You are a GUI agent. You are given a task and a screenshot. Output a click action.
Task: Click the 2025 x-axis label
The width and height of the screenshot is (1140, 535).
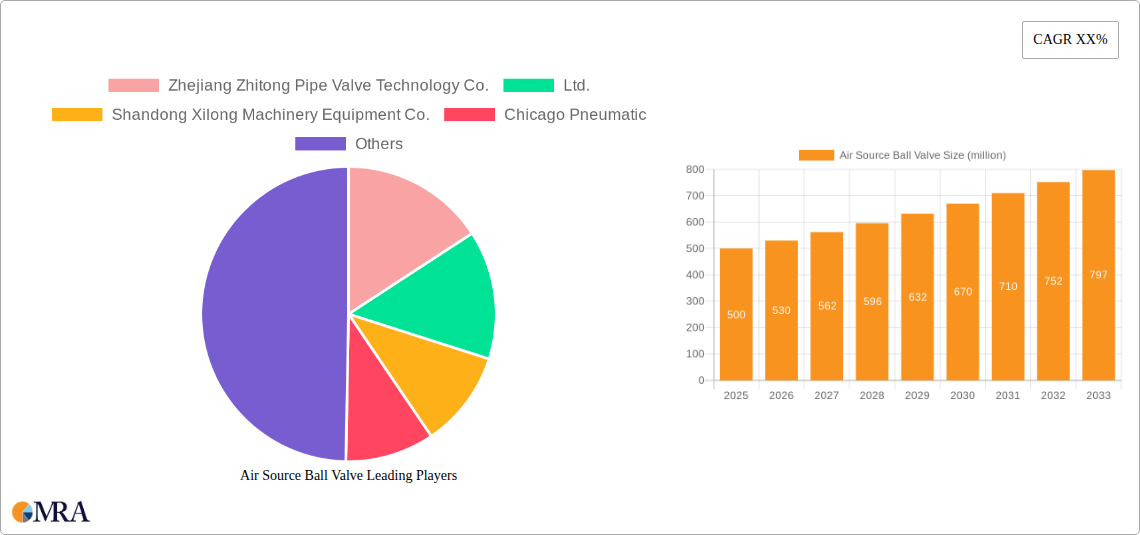point(736,395)
